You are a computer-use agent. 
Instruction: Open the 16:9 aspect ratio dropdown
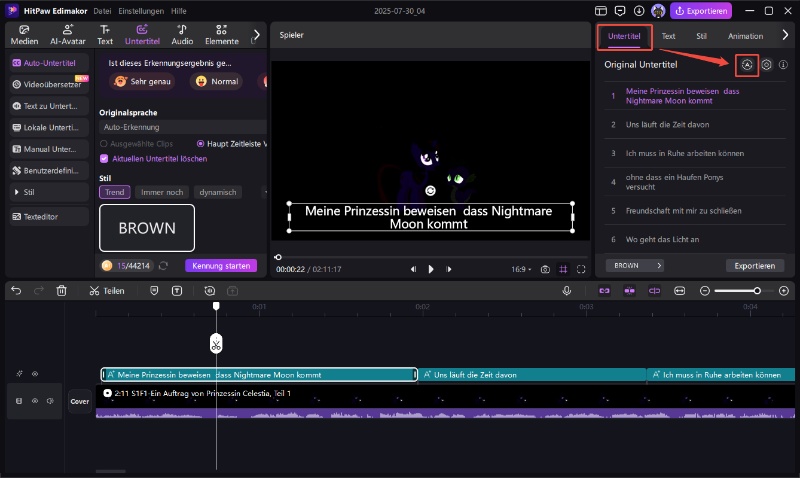[521, 269]
